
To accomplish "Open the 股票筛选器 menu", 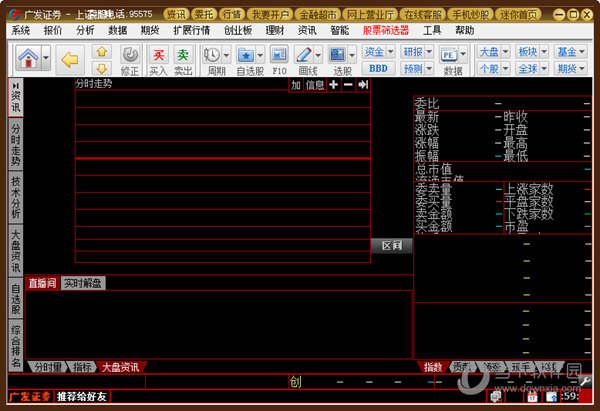I will coord(386,30).
